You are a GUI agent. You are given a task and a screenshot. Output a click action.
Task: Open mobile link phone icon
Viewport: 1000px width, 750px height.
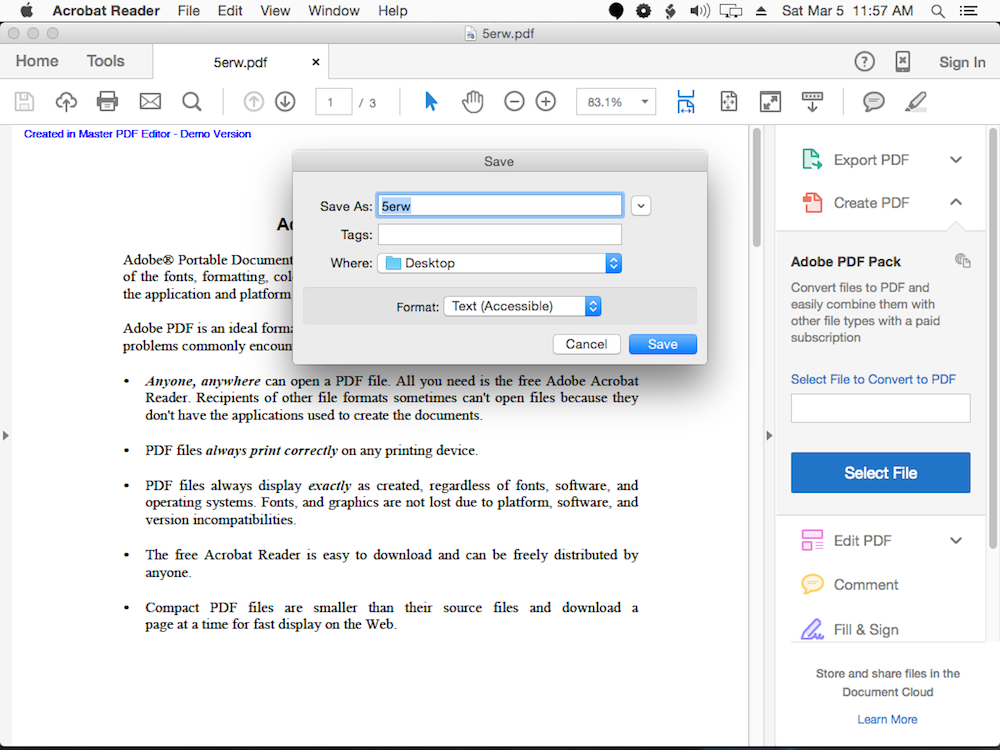902,62
